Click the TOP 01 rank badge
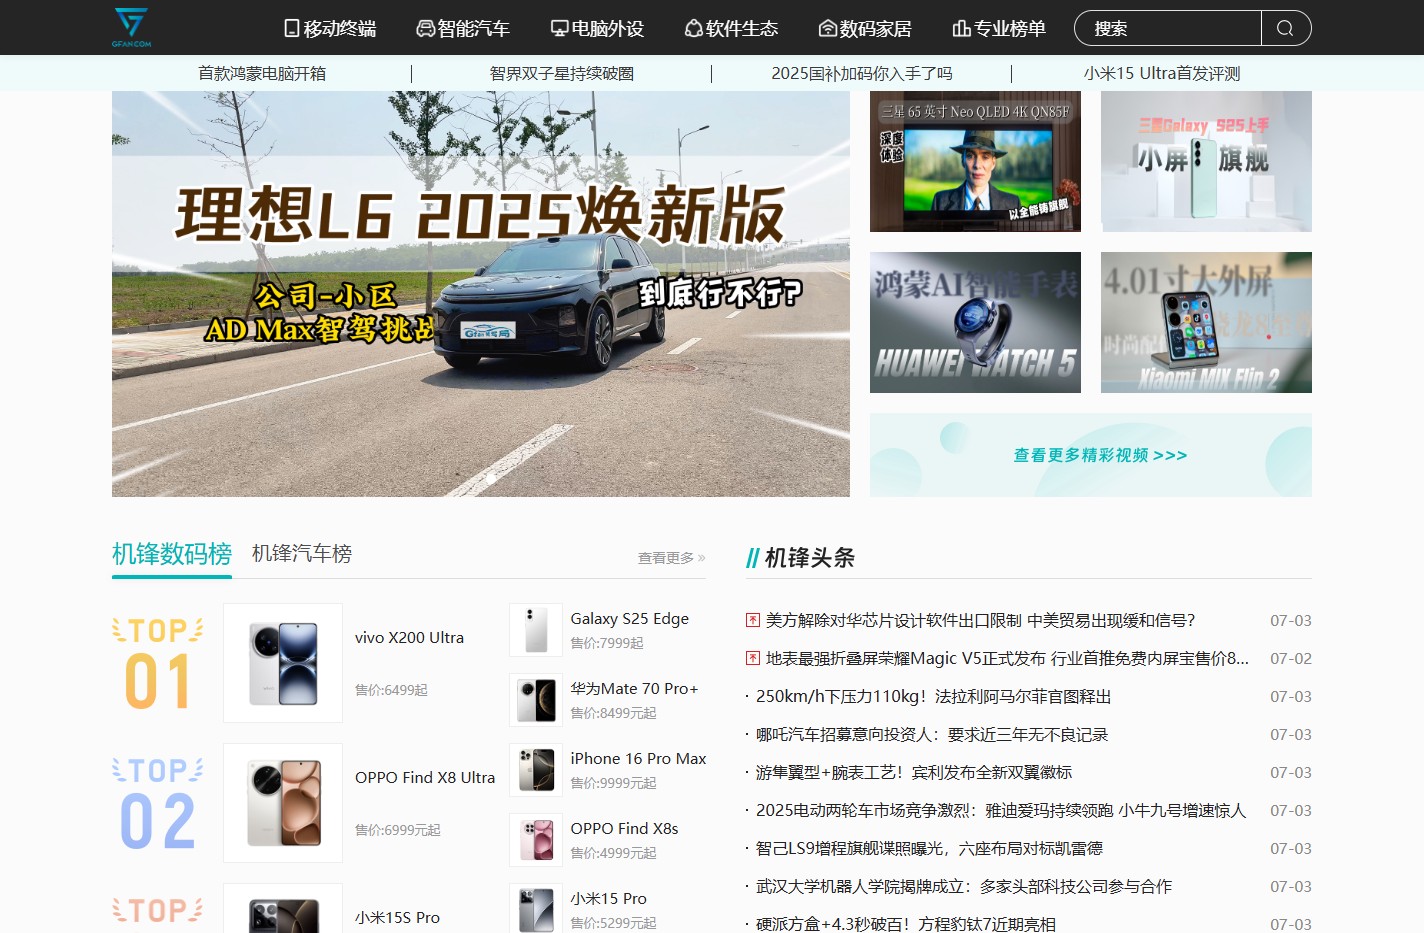Viewport: 1424px width, 933px height. click(158, 663)
